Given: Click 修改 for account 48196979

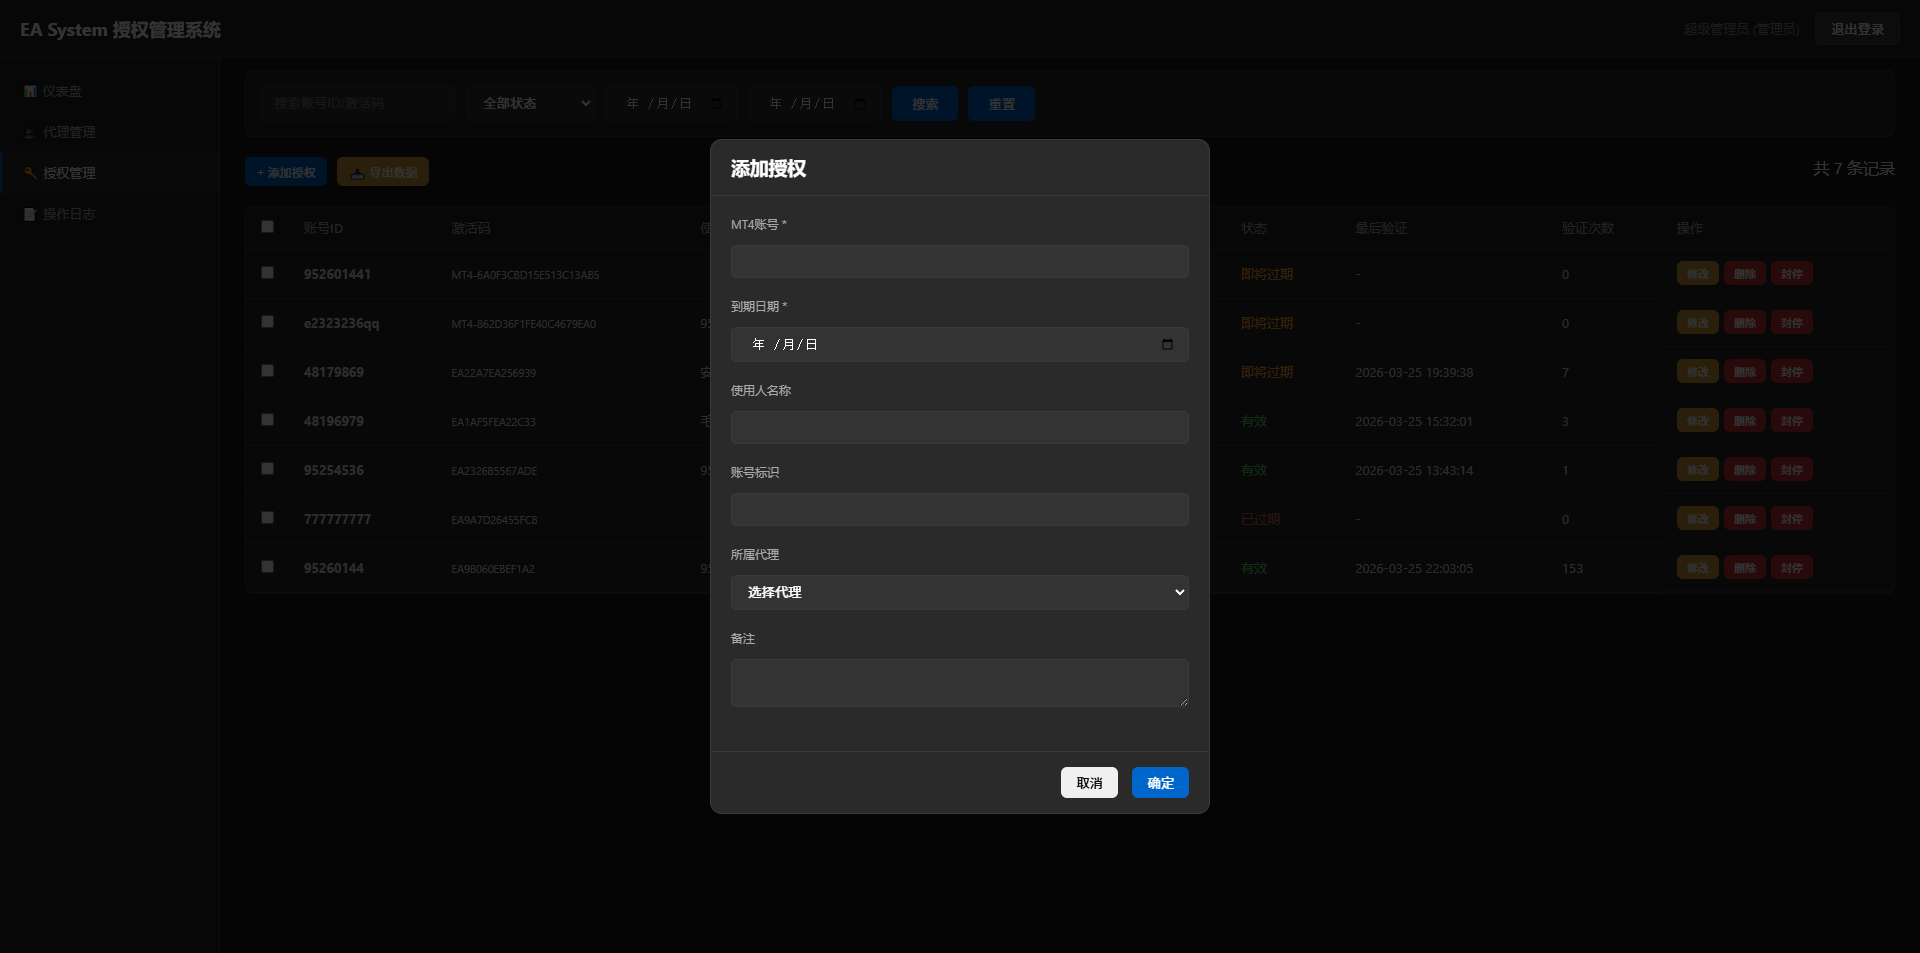Looking at the screenshot, I should click(x=1697, y=421).
